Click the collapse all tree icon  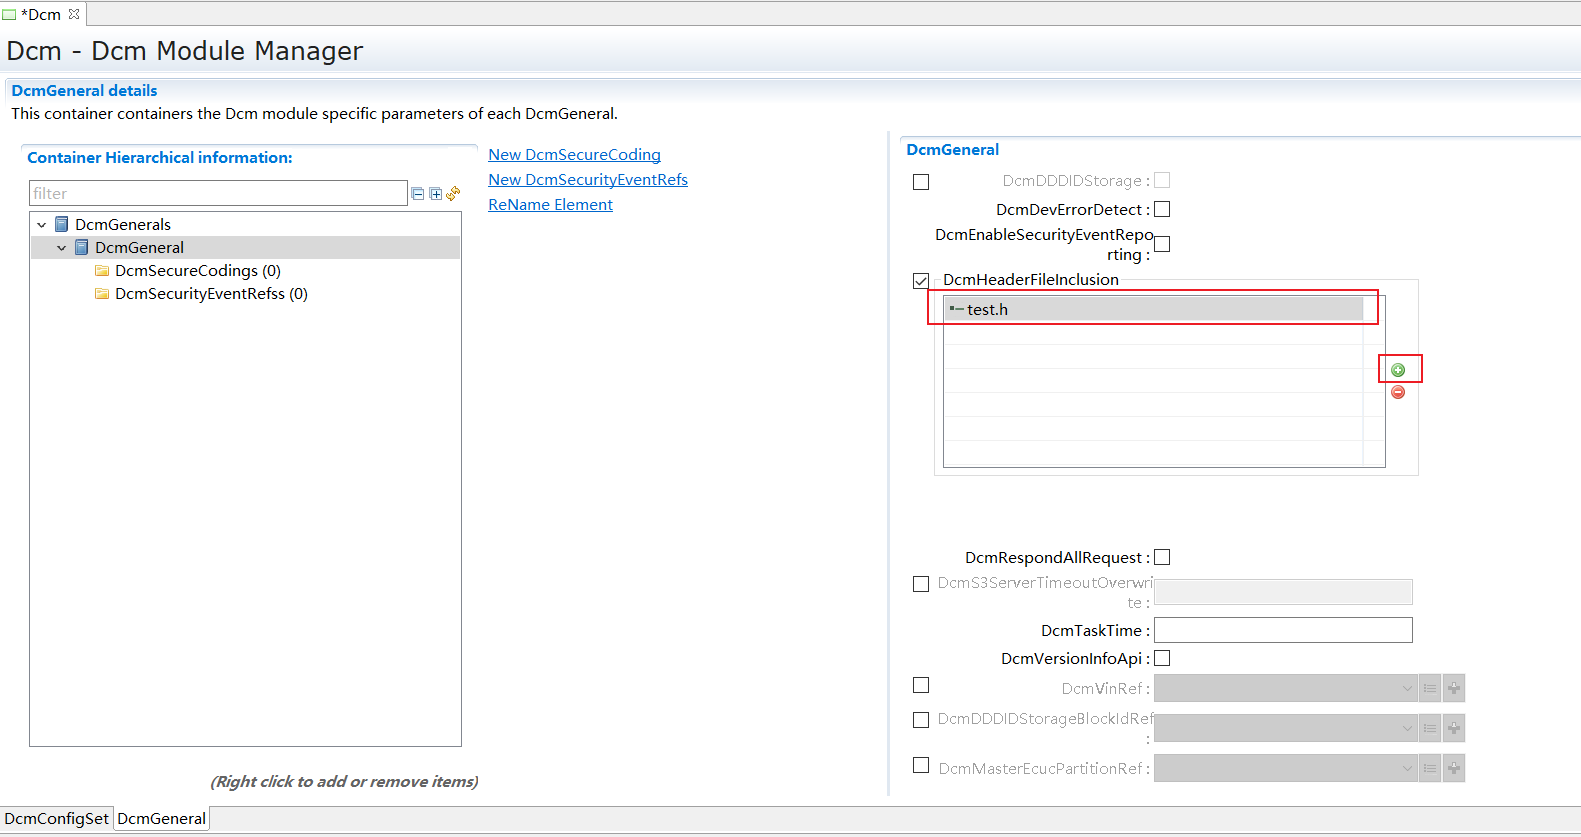click(418, 194)
